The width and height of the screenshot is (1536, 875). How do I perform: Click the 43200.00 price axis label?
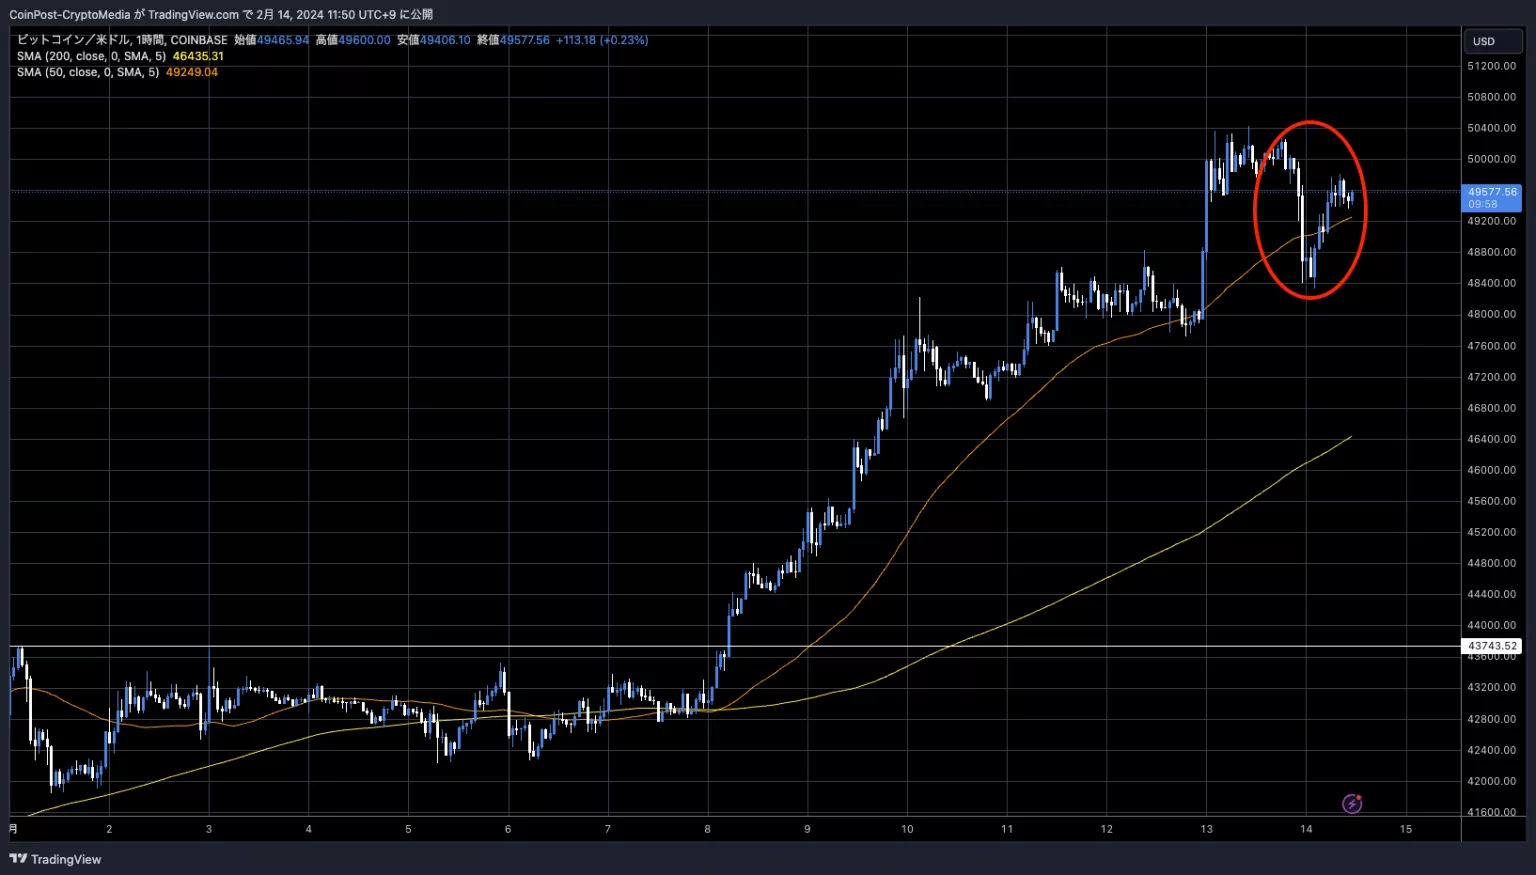(1491, 688)
